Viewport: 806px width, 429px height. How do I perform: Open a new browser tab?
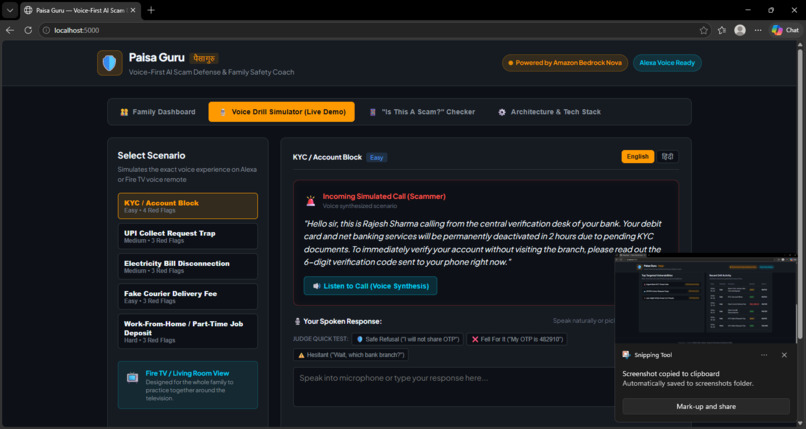coord(151,10)
